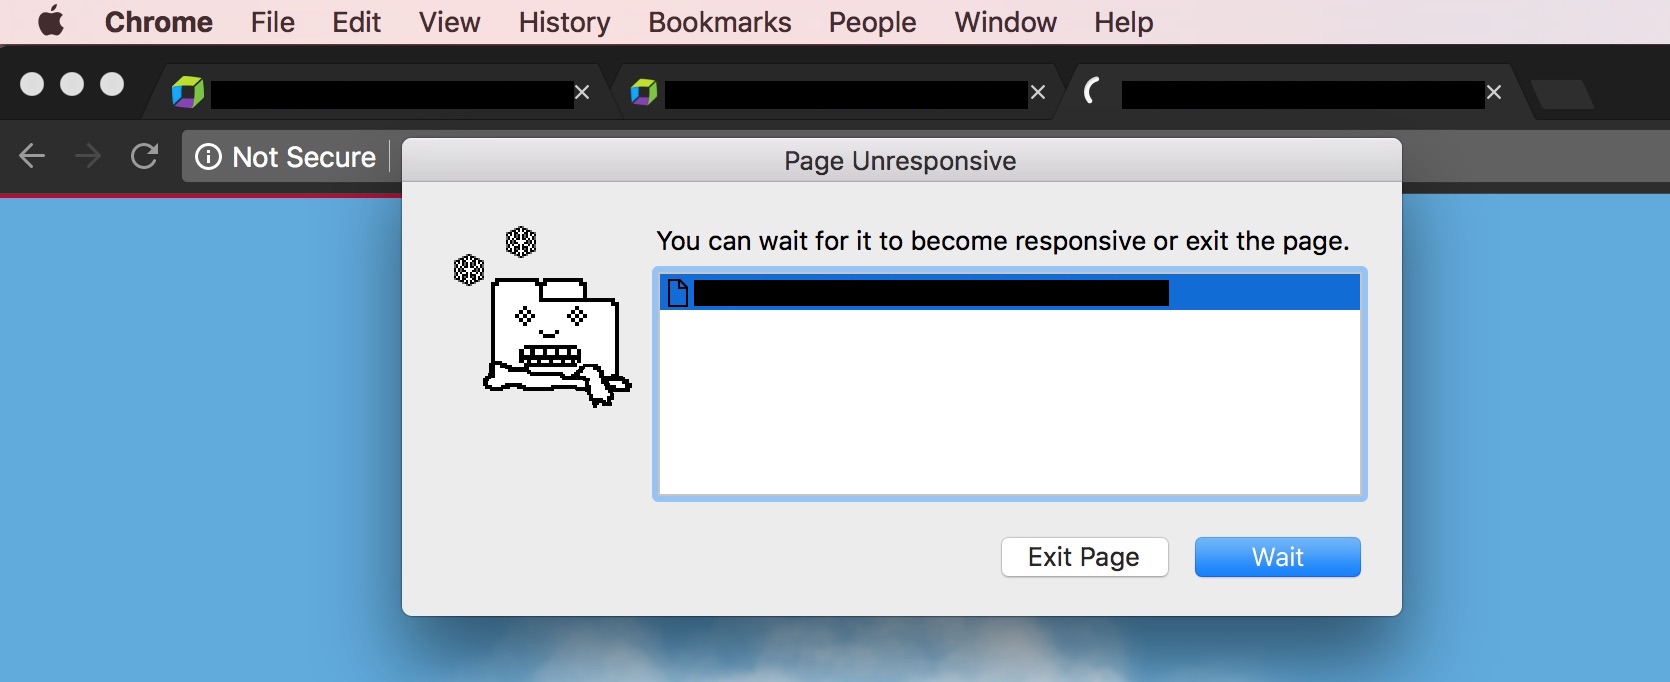This screenshot has height=682, width=1670.
Task: Open the Help menu
Action: [1124, 22]
